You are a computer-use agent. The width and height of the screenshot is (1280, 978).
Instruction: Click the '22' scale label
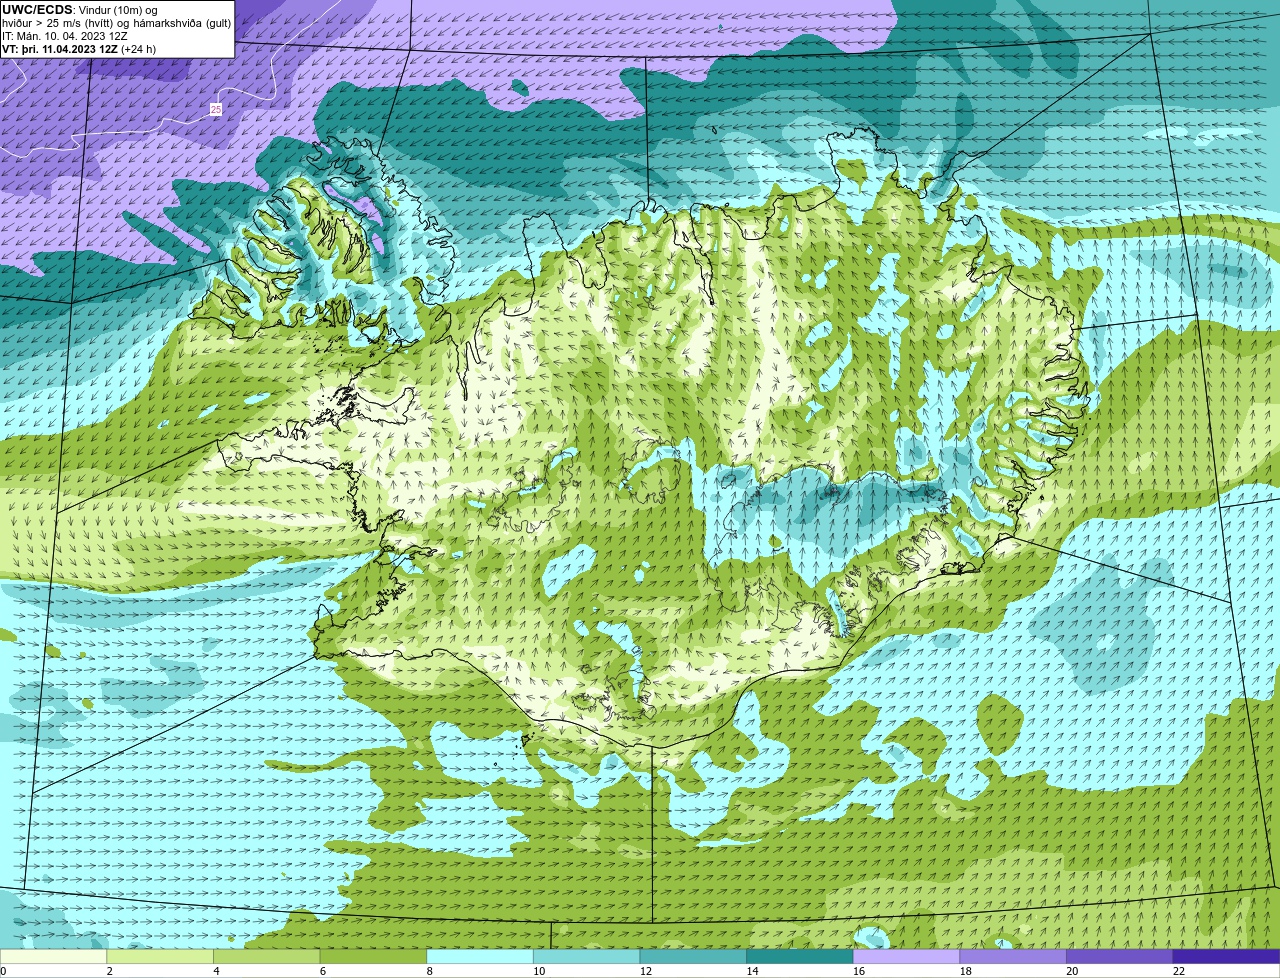[1179, 971]
